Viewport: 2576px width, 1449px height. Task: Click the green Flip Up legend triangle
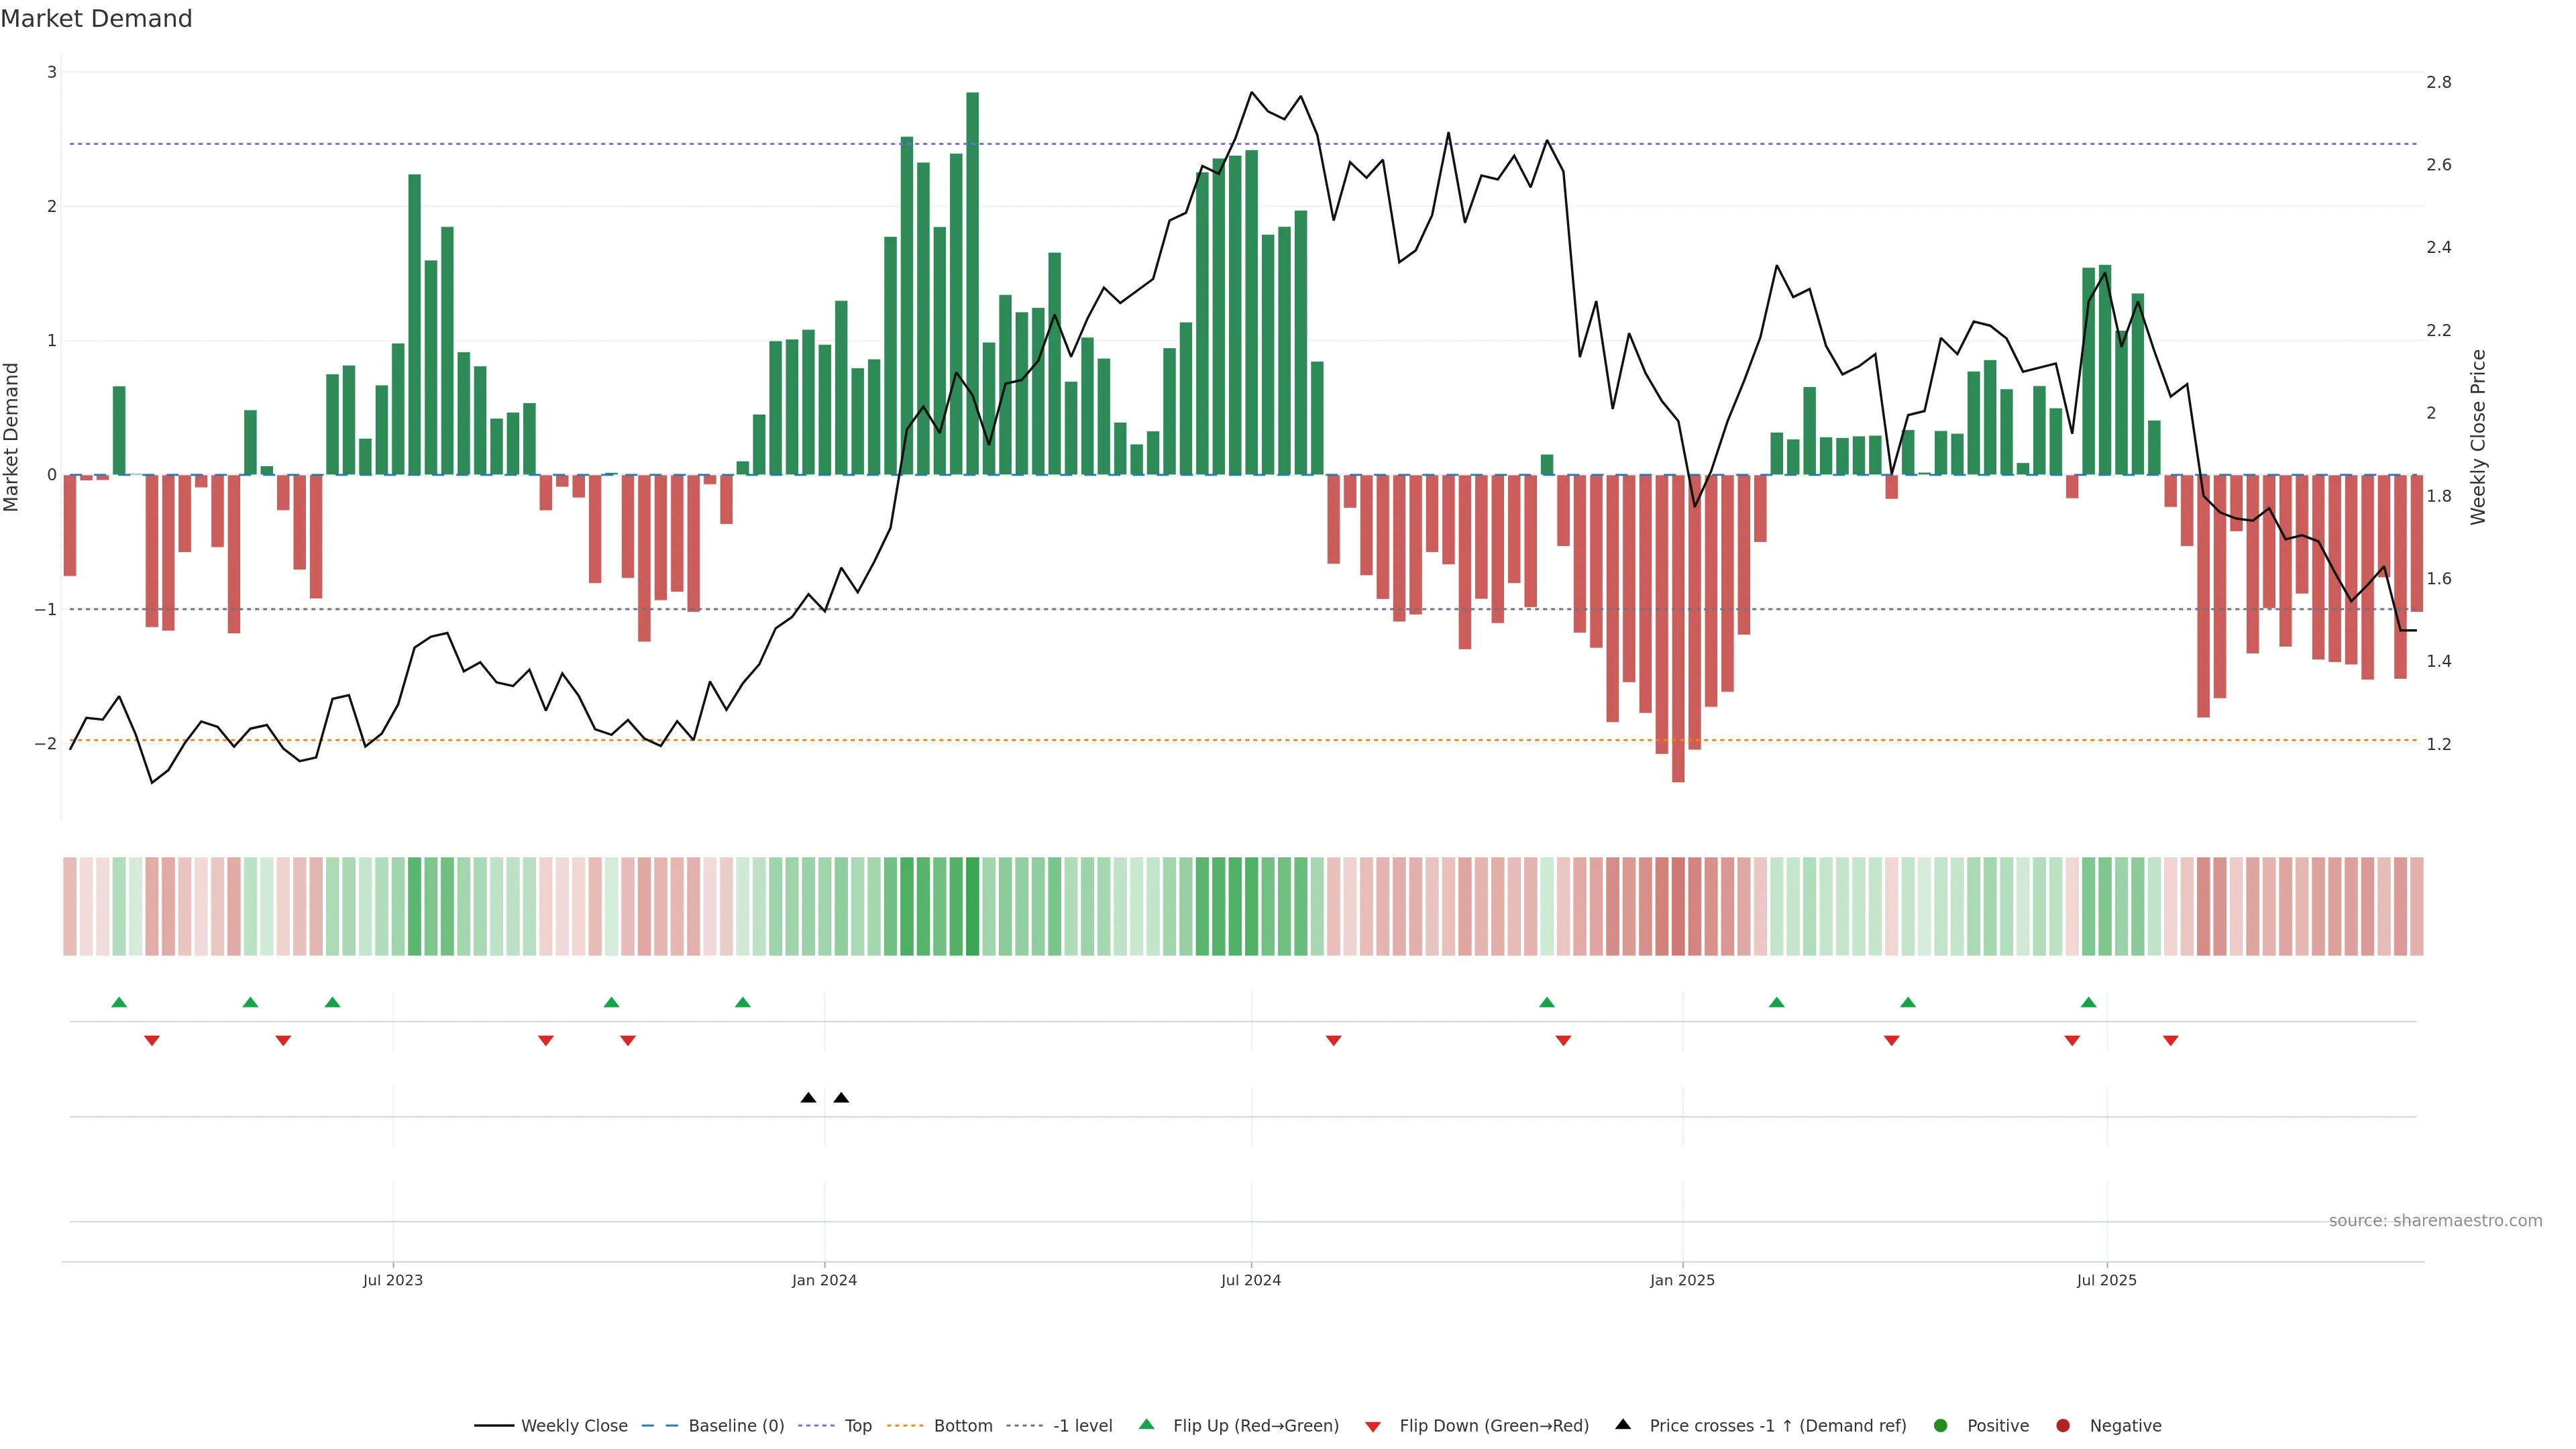pyautogui.click(x=1147, y=1424)
